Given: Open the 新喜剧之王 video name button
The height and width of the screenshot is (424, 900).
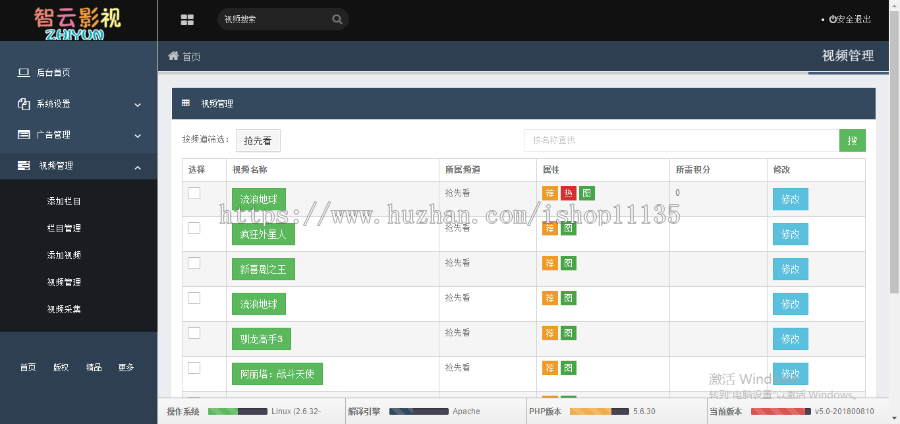Looking at the screenshot, I should coord(263,269).
